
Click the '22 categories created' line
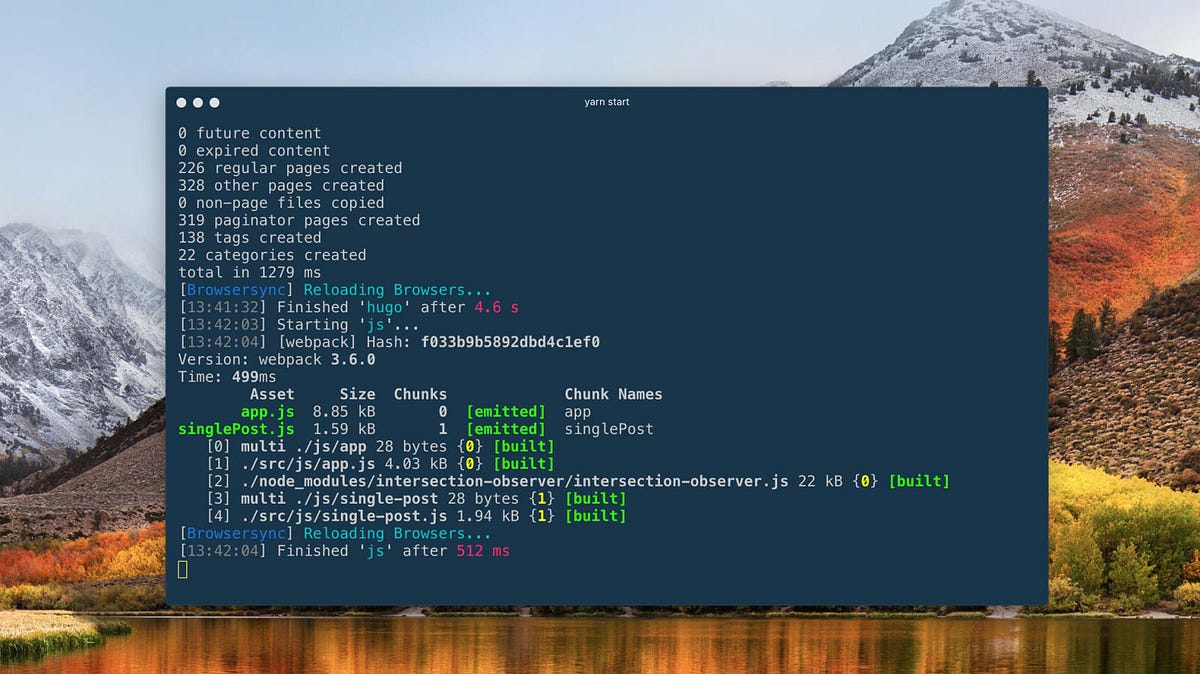point(272,255)
